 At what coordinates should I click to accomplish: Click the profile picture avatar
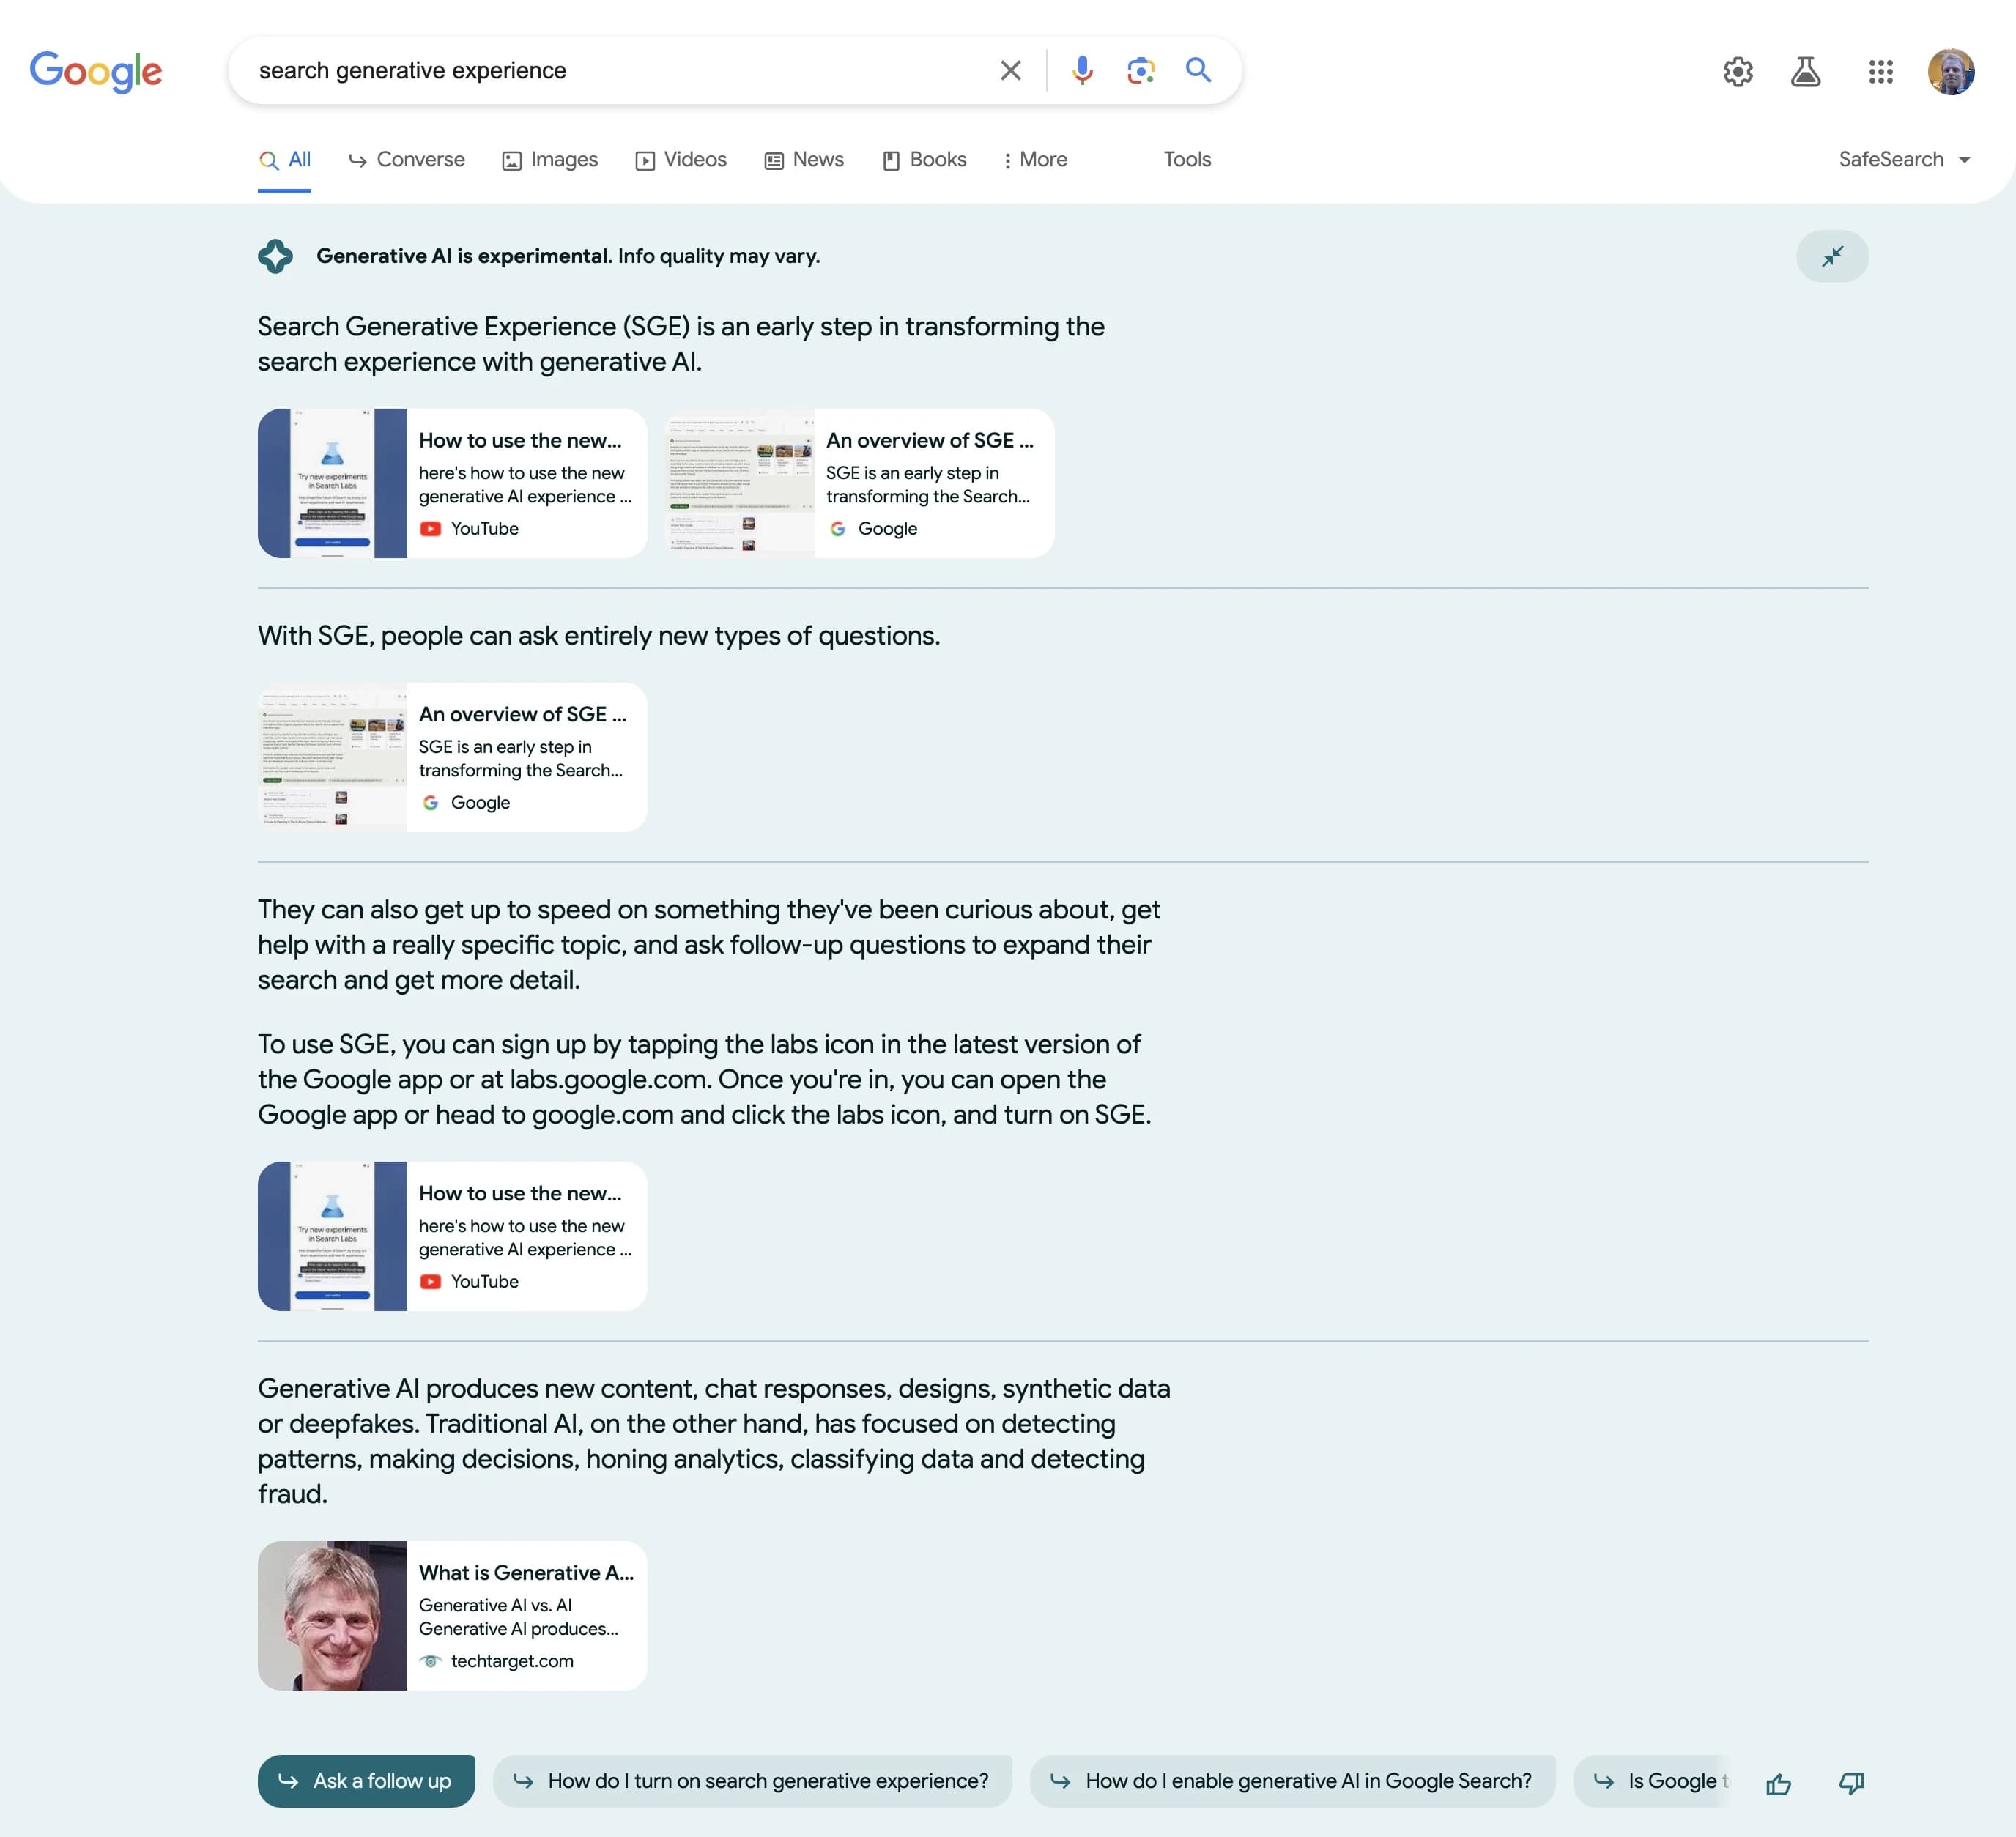1952,71
